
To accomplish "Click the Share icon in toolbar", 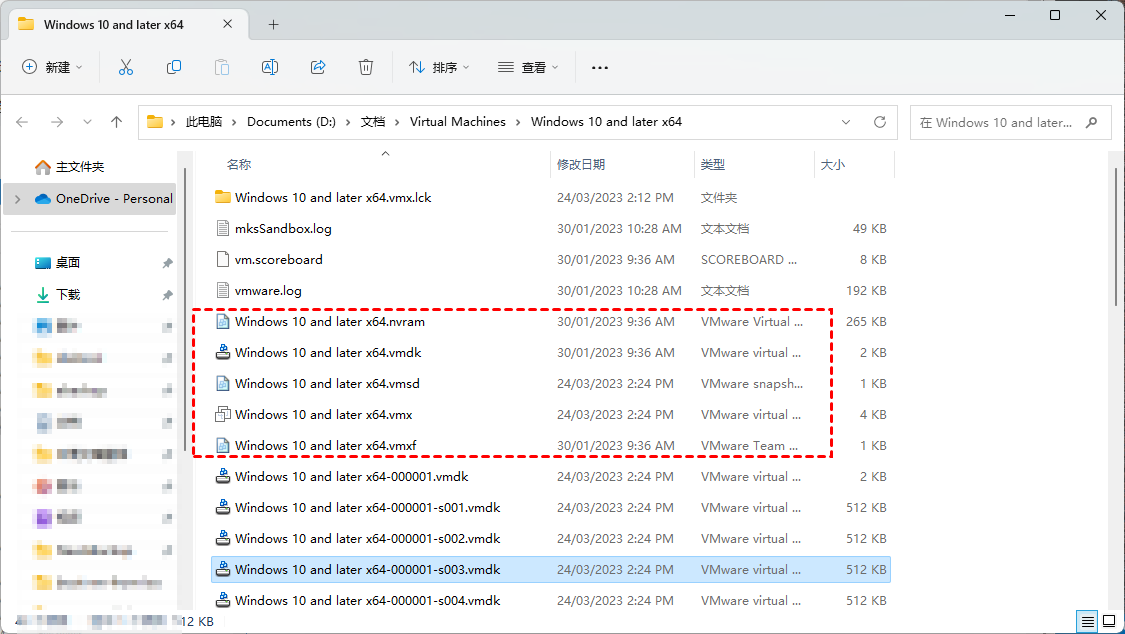I will tap(318, 67).
